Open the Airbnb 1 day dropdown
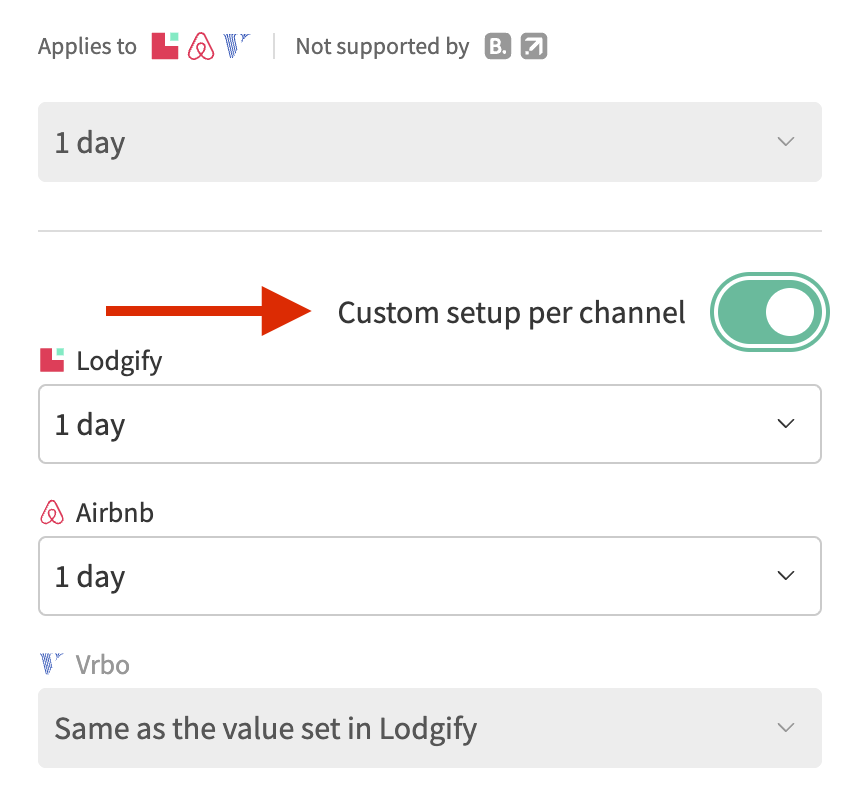Screen dimensions: 864x796 [430, 576]
